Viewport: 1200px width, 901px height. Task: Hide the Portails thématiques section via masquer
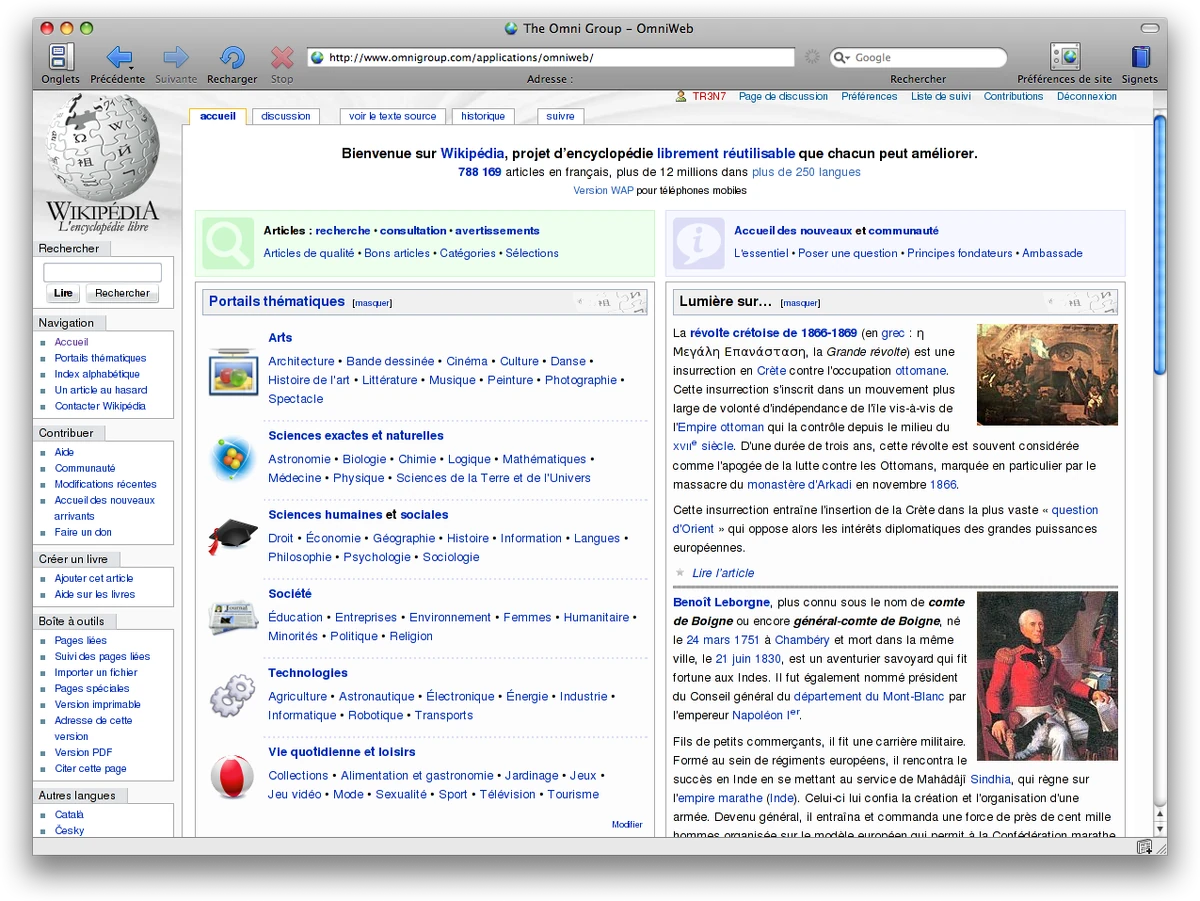(371, 302)
